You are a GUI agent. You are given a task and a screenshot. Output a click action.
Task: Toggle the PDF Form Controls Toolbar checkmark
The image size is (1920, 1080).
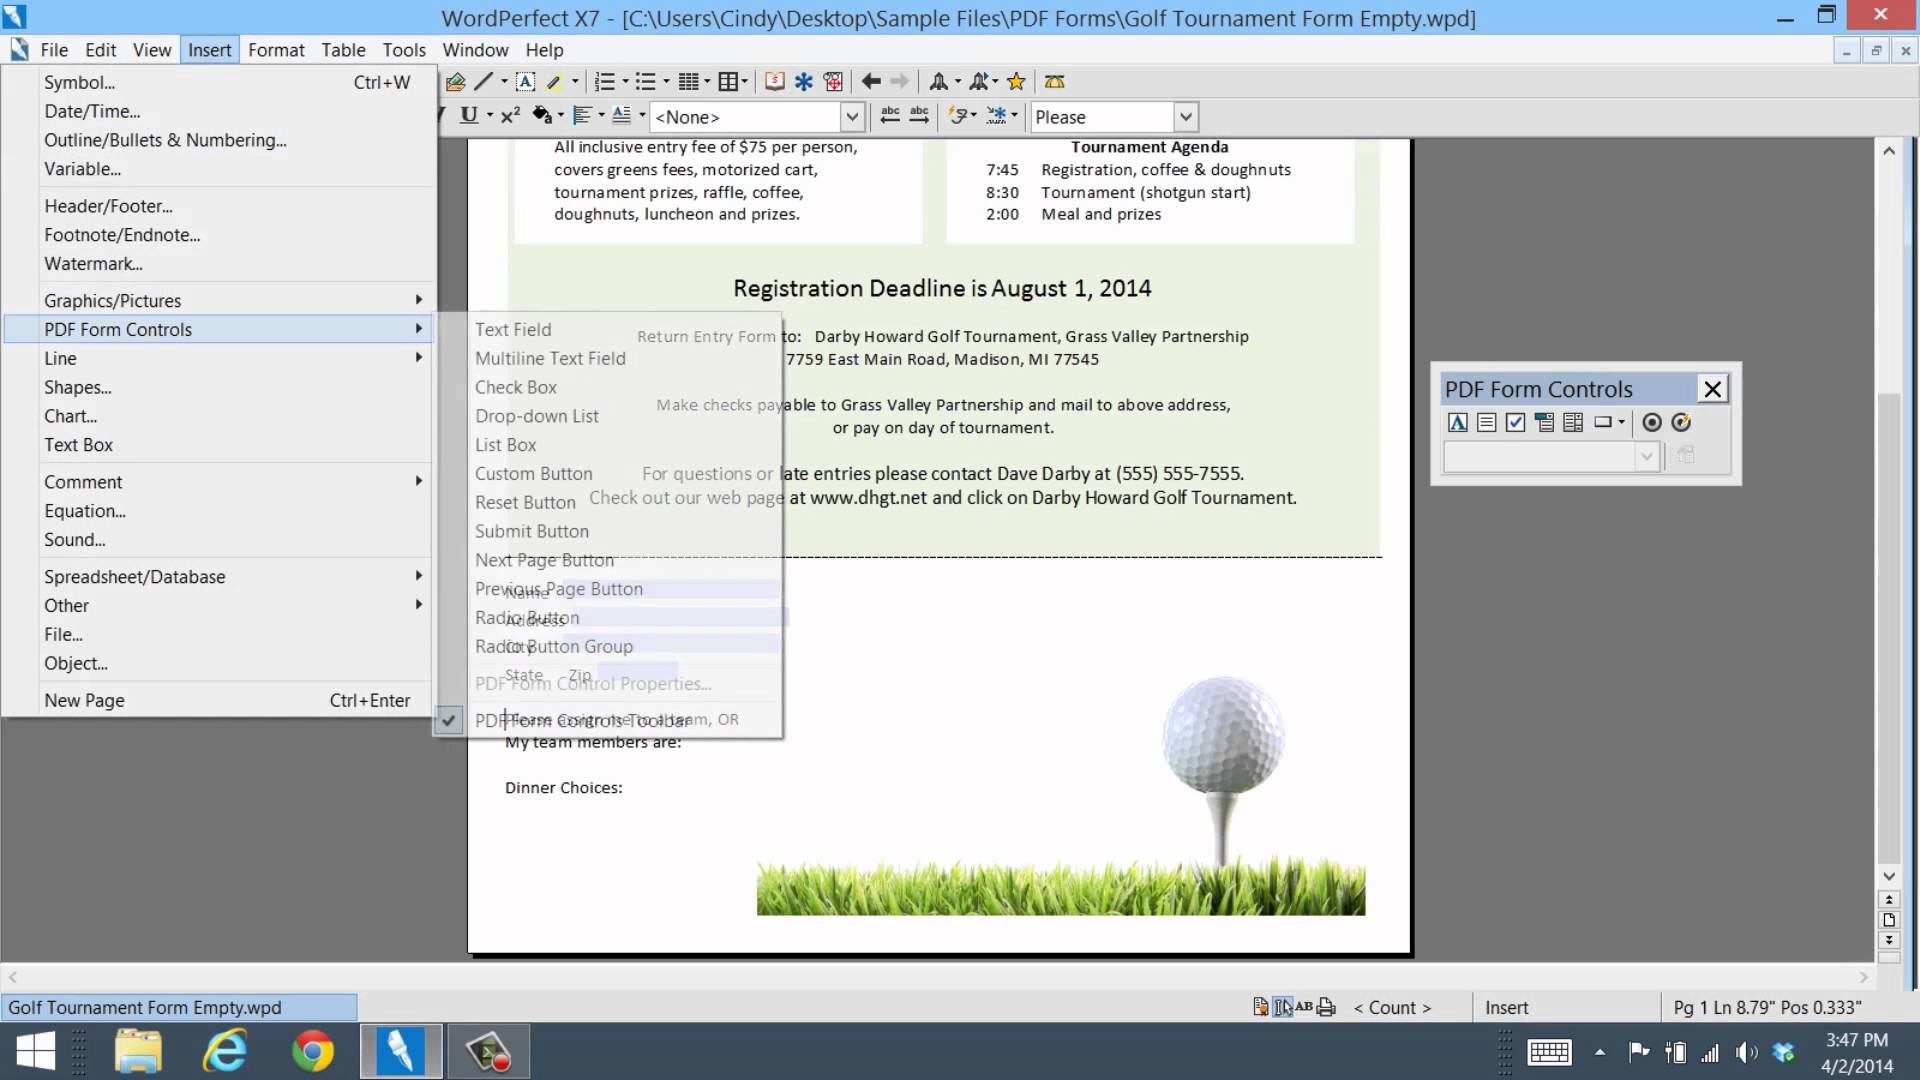coord(449,720)
